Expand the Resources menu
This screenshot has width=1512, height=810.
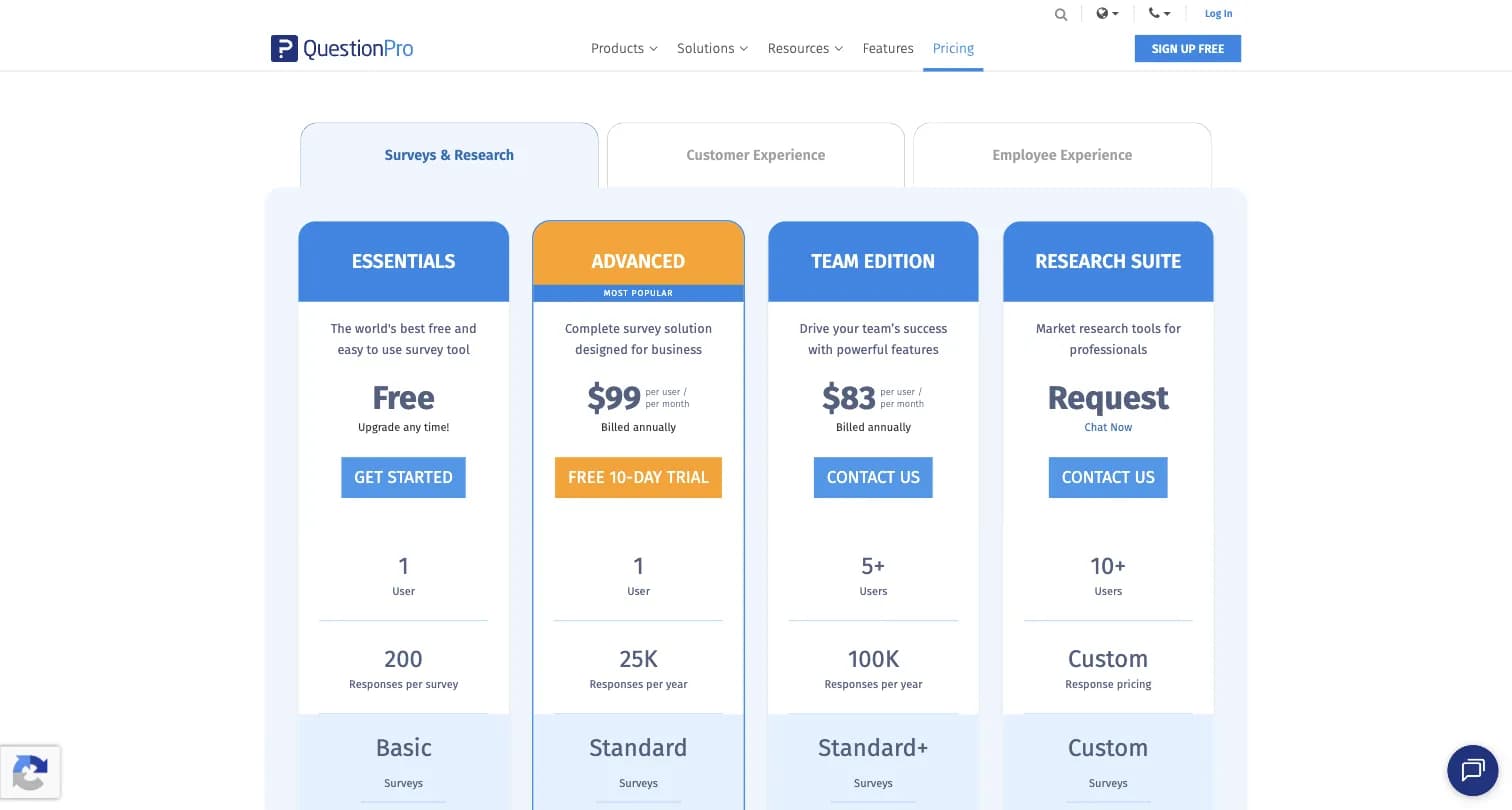(x=805, y=48)
